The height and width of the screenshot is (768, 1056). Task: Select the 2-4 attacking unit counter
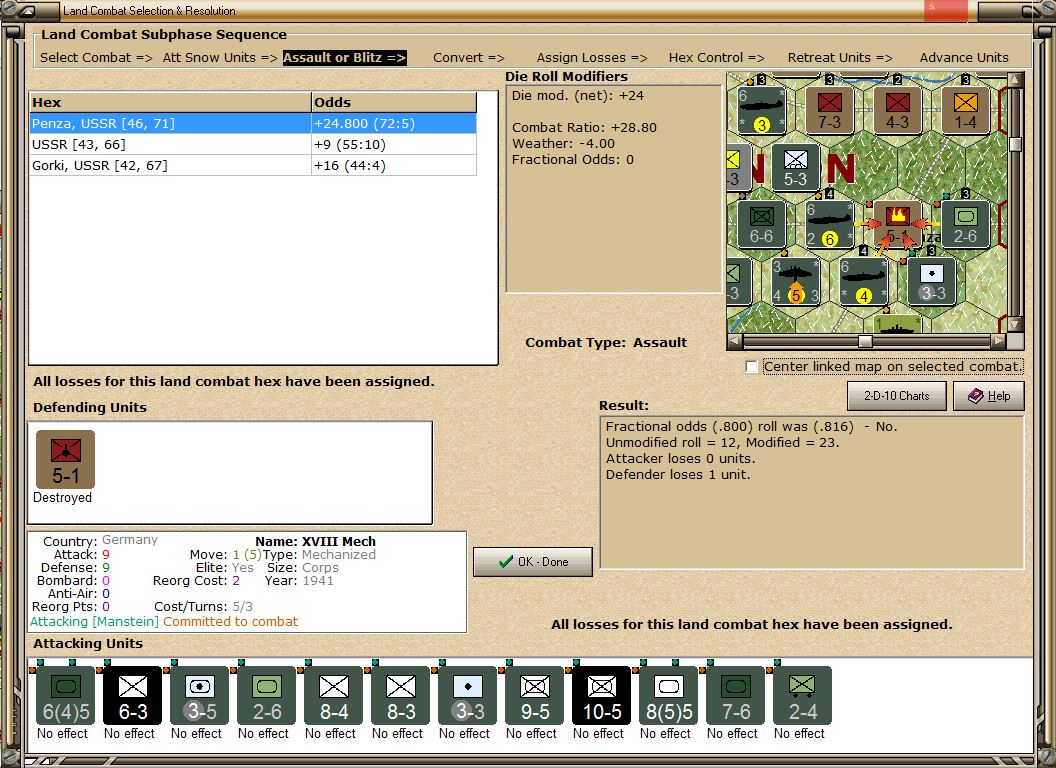point(803,697)
